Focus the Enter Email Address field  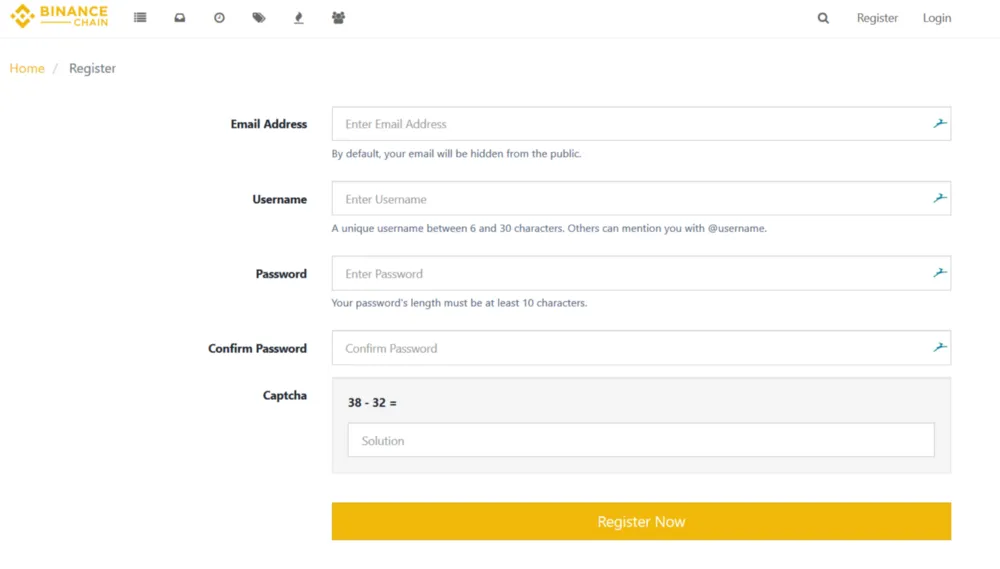pos(641,124)
